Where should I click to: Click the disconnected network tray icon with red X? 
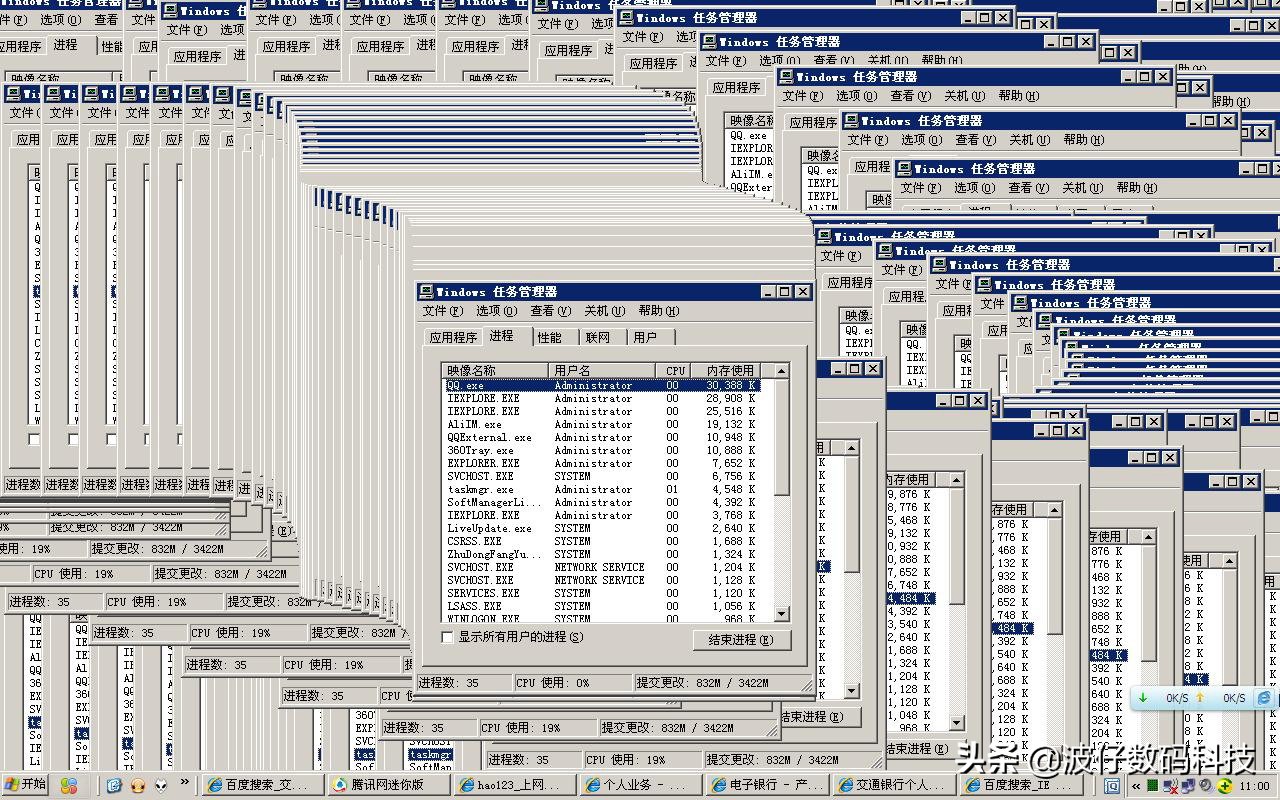coord(1169,786)
